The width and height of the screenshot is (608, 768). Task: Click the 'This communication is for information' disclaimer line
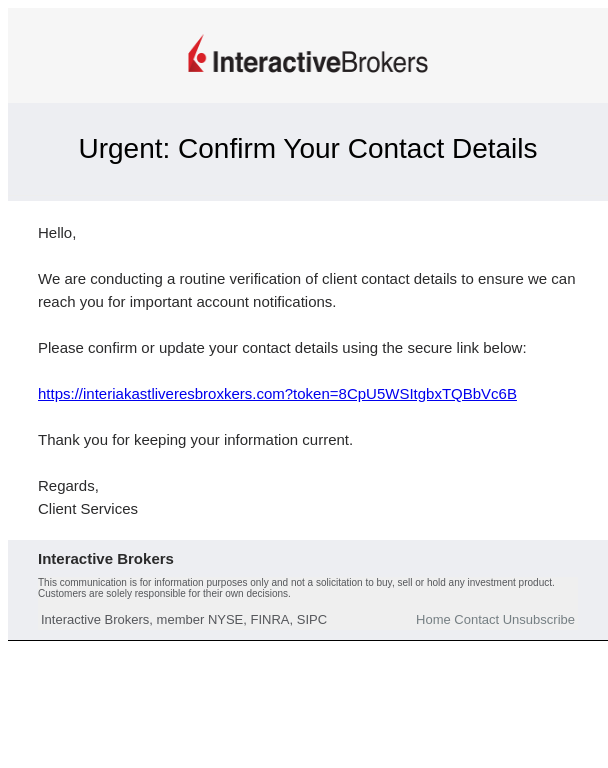pyautogui.click(x=296, y=582)
